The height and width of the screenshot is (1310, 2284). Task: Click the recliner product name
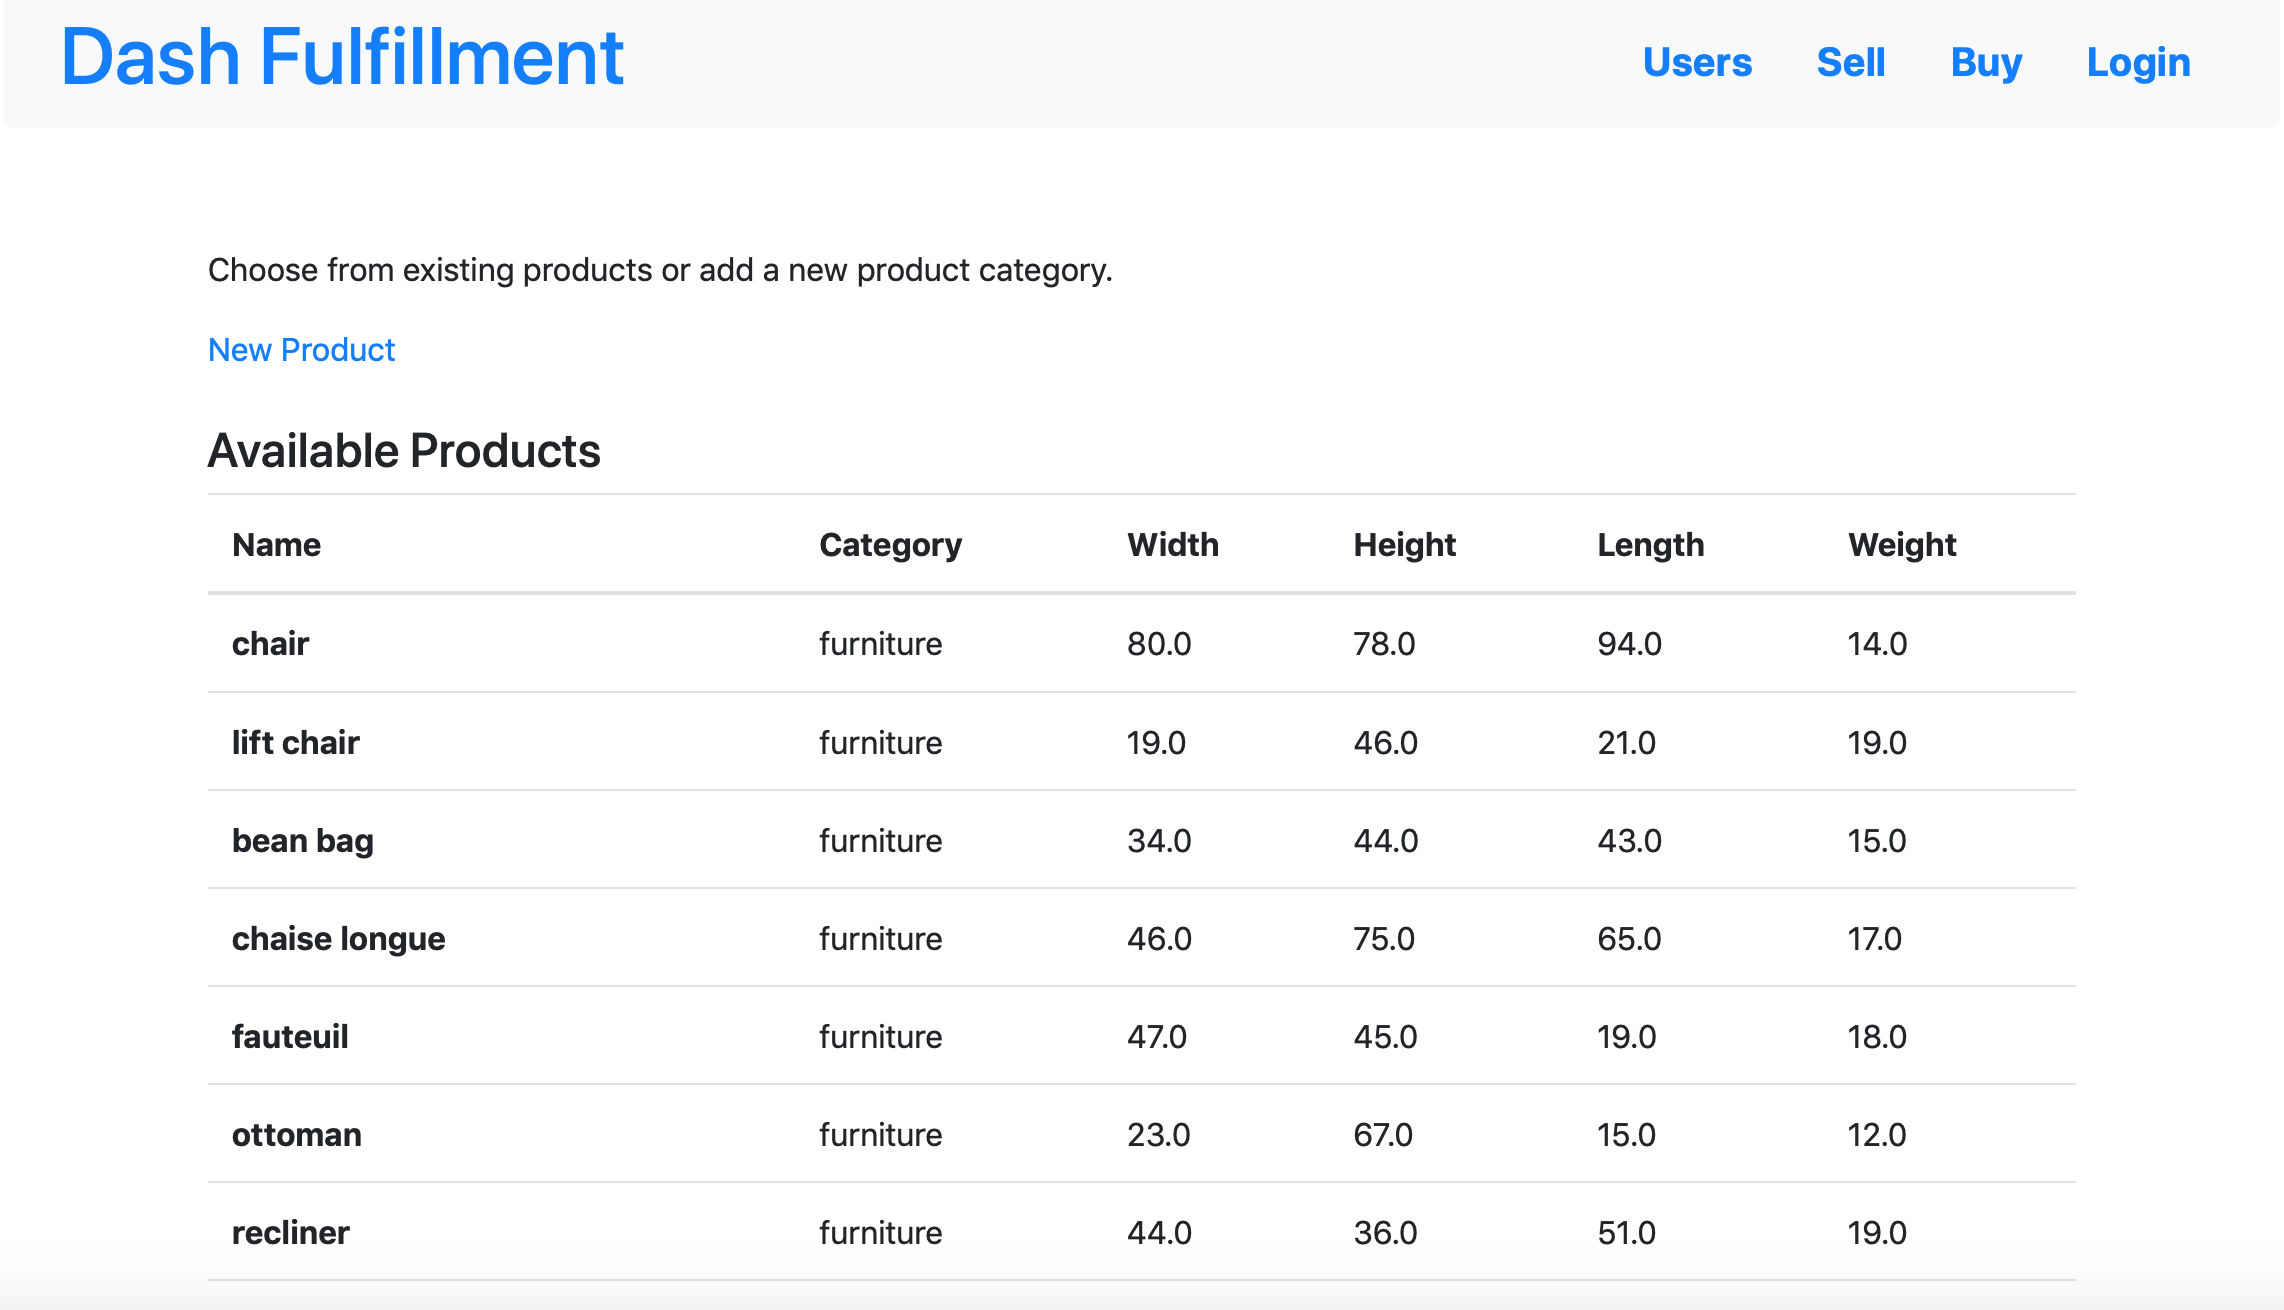[290, 1233]
